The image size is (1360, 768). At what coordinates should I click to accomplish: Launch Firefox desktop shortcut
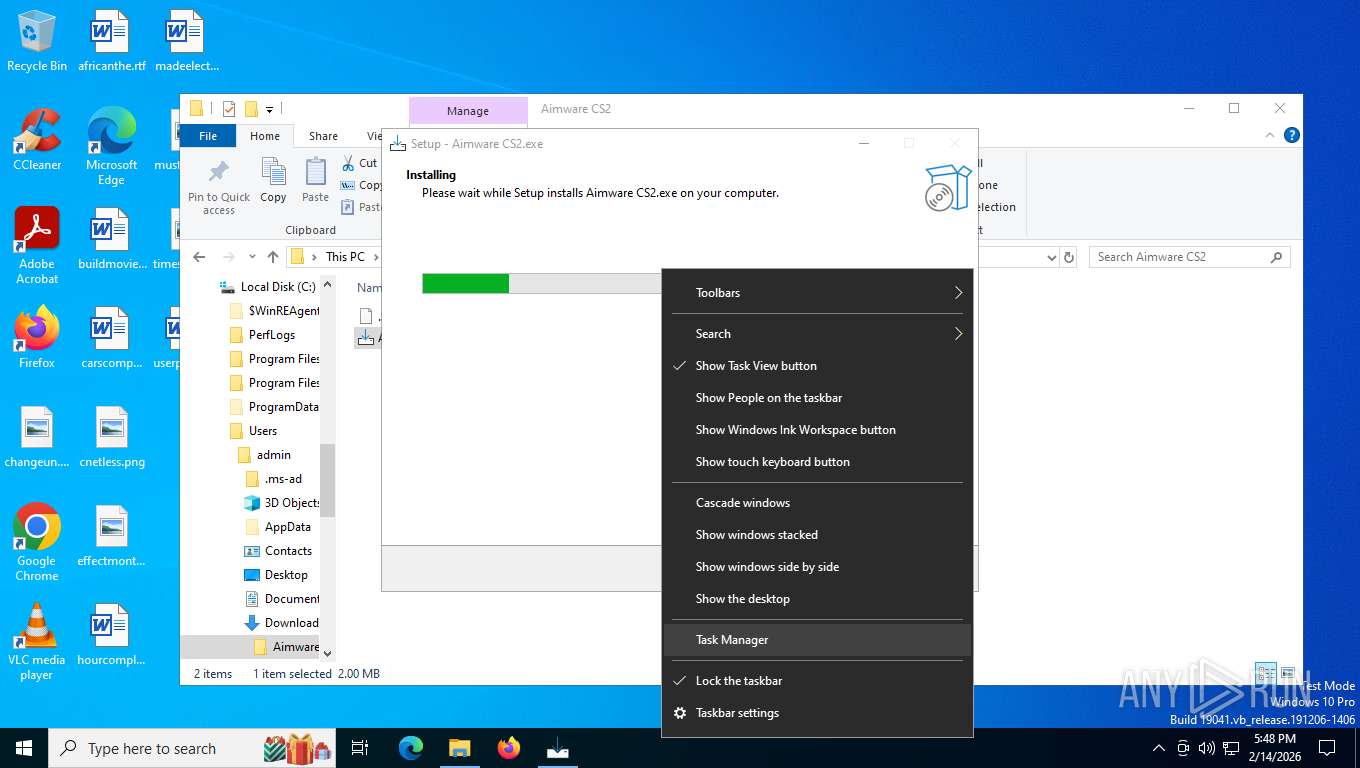point(37,338)
